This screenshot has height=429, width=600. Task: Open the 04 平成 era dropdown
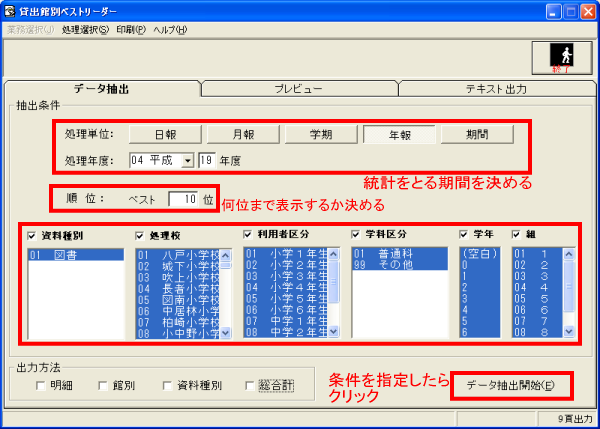[188, 161]
